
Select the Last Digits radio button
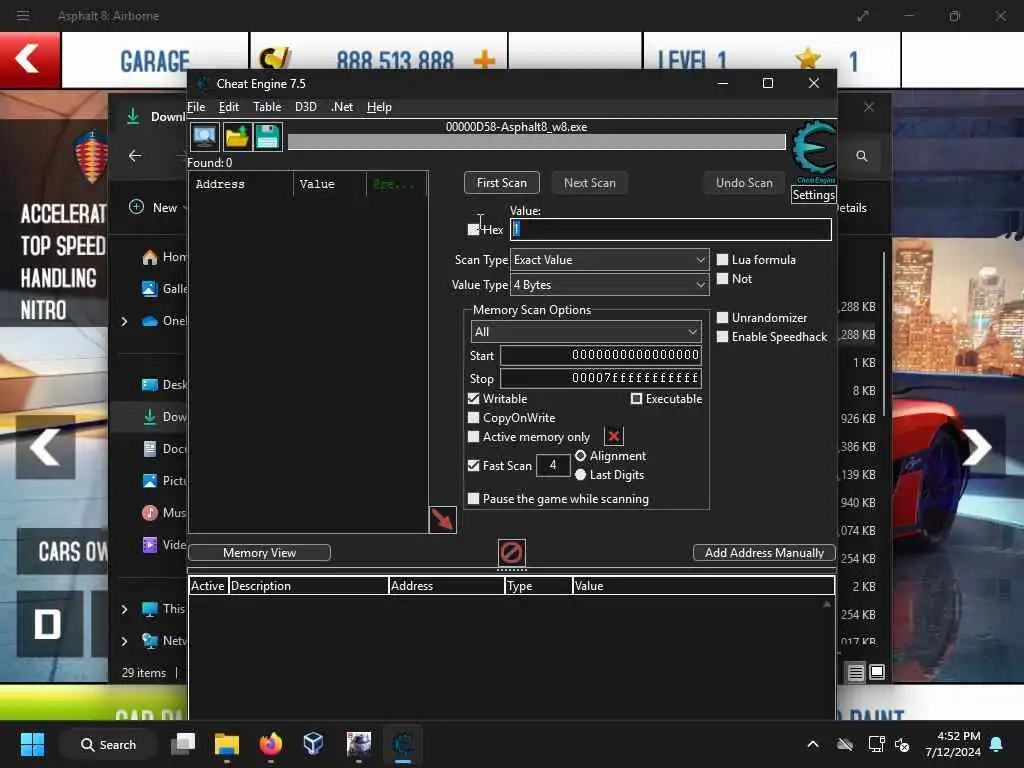pyautogui.click(x=580, y=475)
